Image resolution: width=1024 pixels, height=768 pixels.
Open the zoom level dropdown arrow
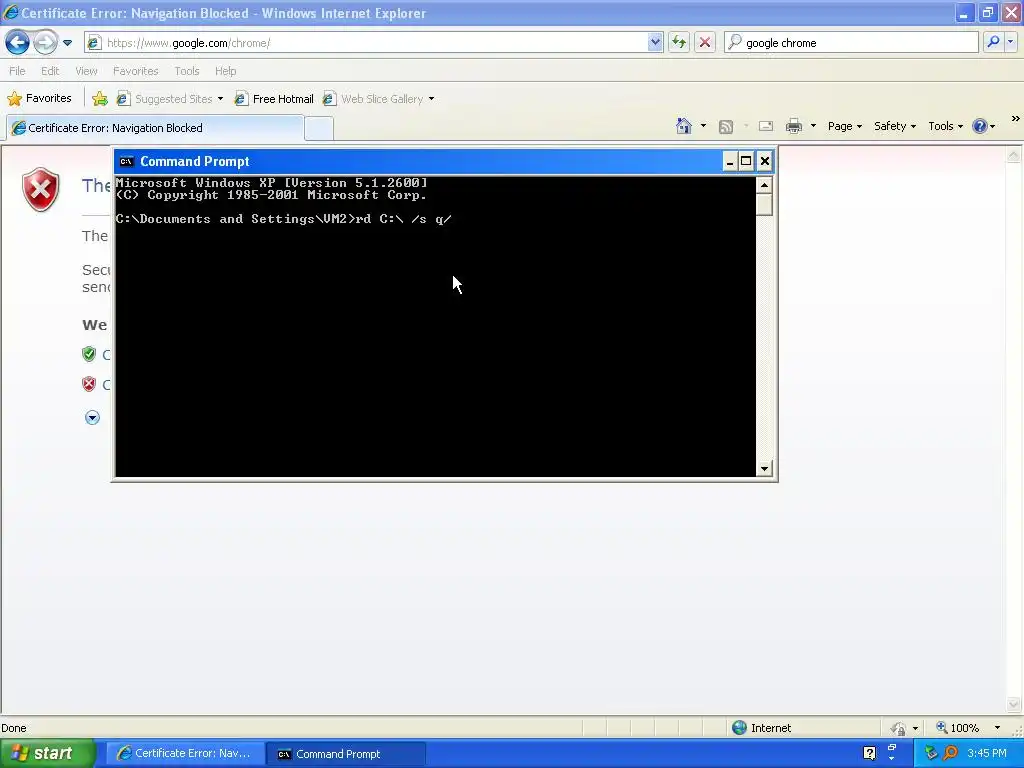(x=997, y=728)
